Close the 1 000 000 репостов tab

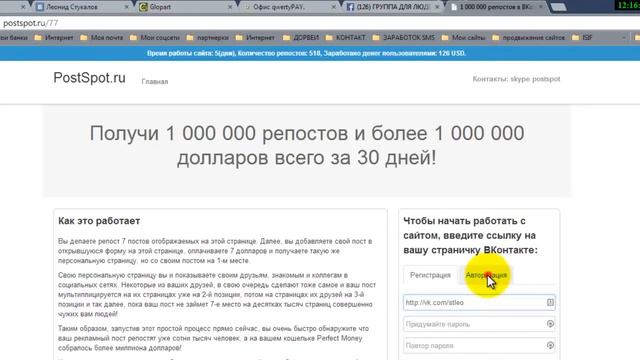541,7
